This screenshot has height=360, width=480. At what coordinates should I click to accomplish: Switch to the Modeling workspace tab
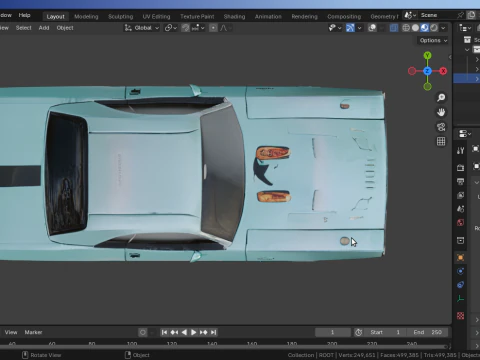(86, 16)
